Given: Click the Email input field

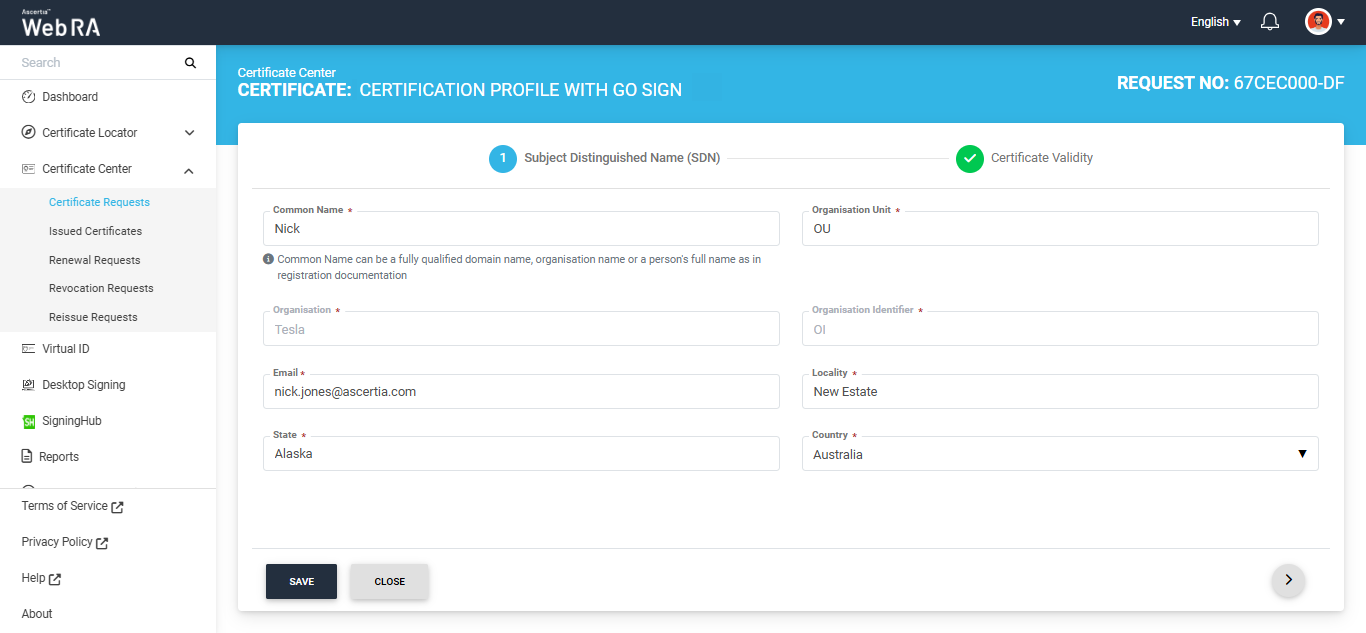Looking at the screenshot, I should (x=520, y=392).
